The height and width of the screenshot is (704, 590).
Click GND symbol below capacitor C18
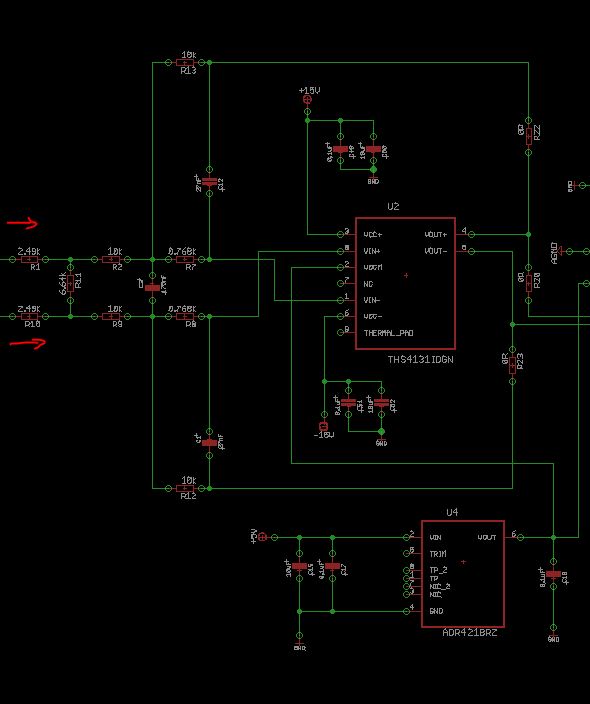(x=554, y=638)
